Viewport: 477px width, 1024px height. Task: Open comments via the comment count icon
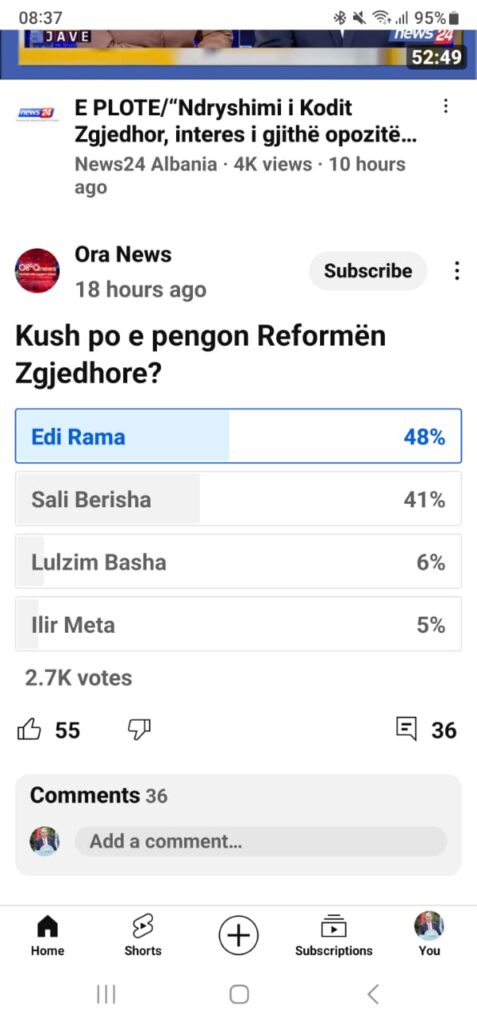pos(406,728)
